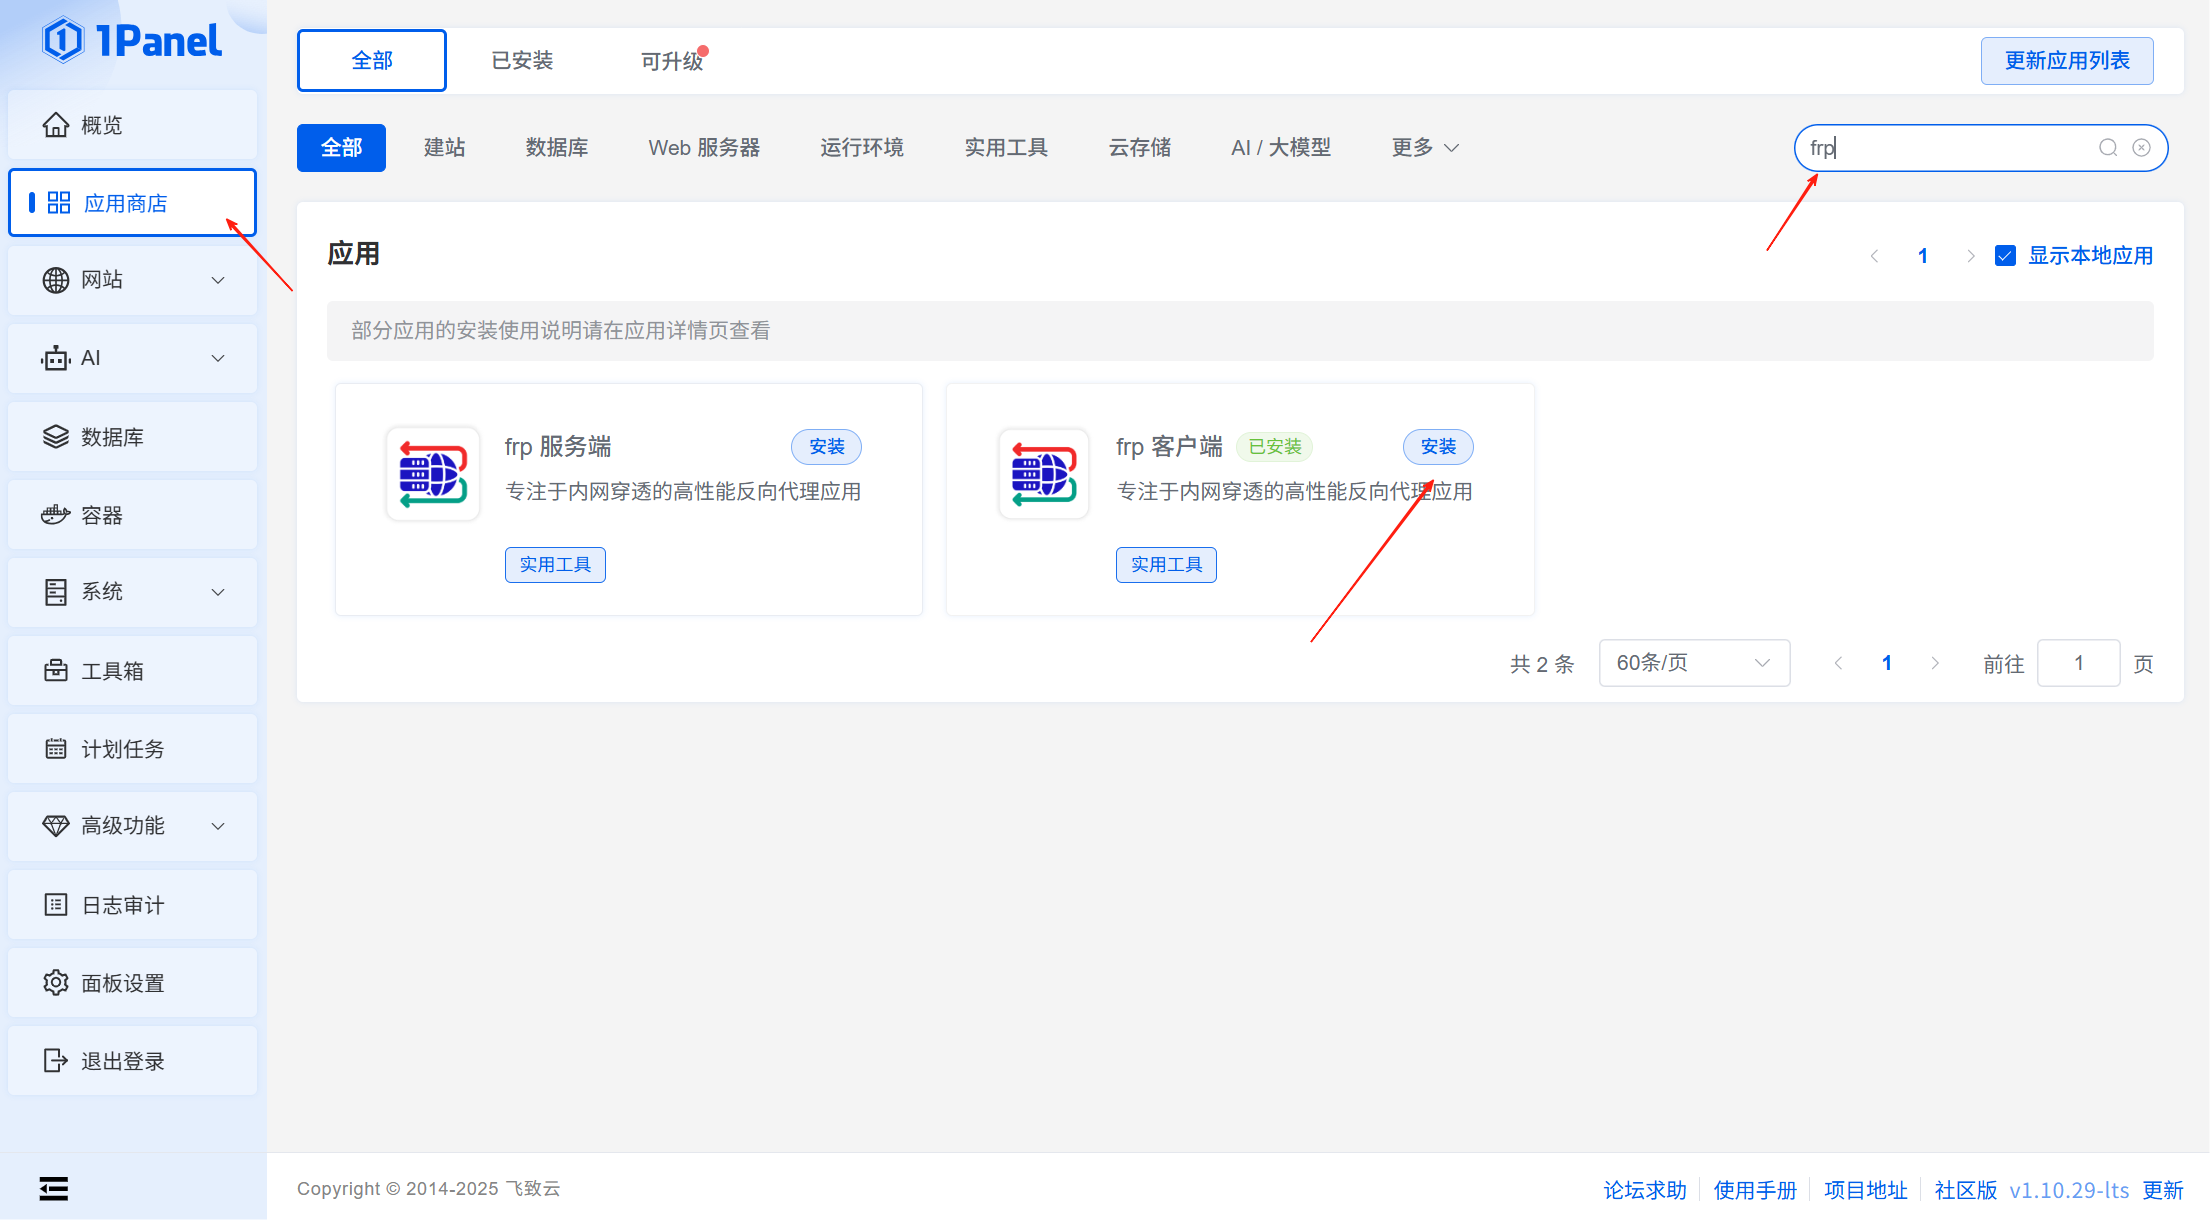Open the frp server app icon
Viewport: 2210px width, 1220px height.
[433, 474]
